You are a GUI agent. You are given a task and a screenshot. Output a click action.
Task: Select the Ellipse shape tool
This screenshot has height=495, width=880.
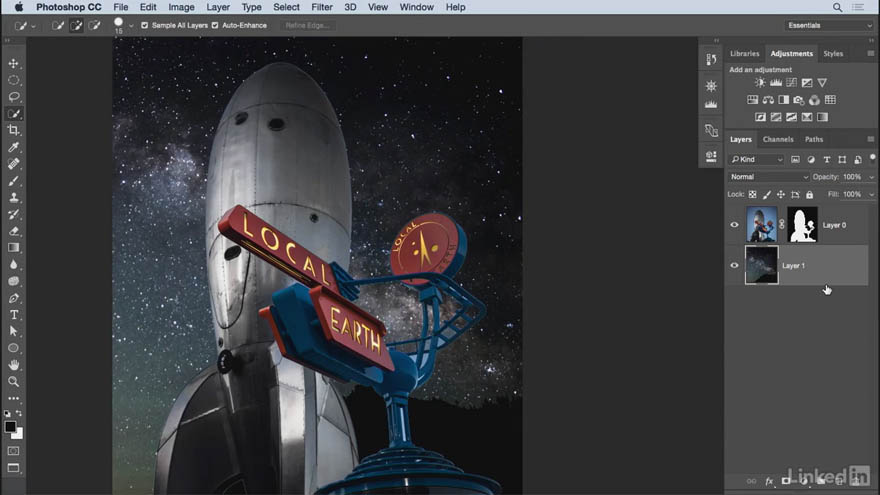click(13, 348)
